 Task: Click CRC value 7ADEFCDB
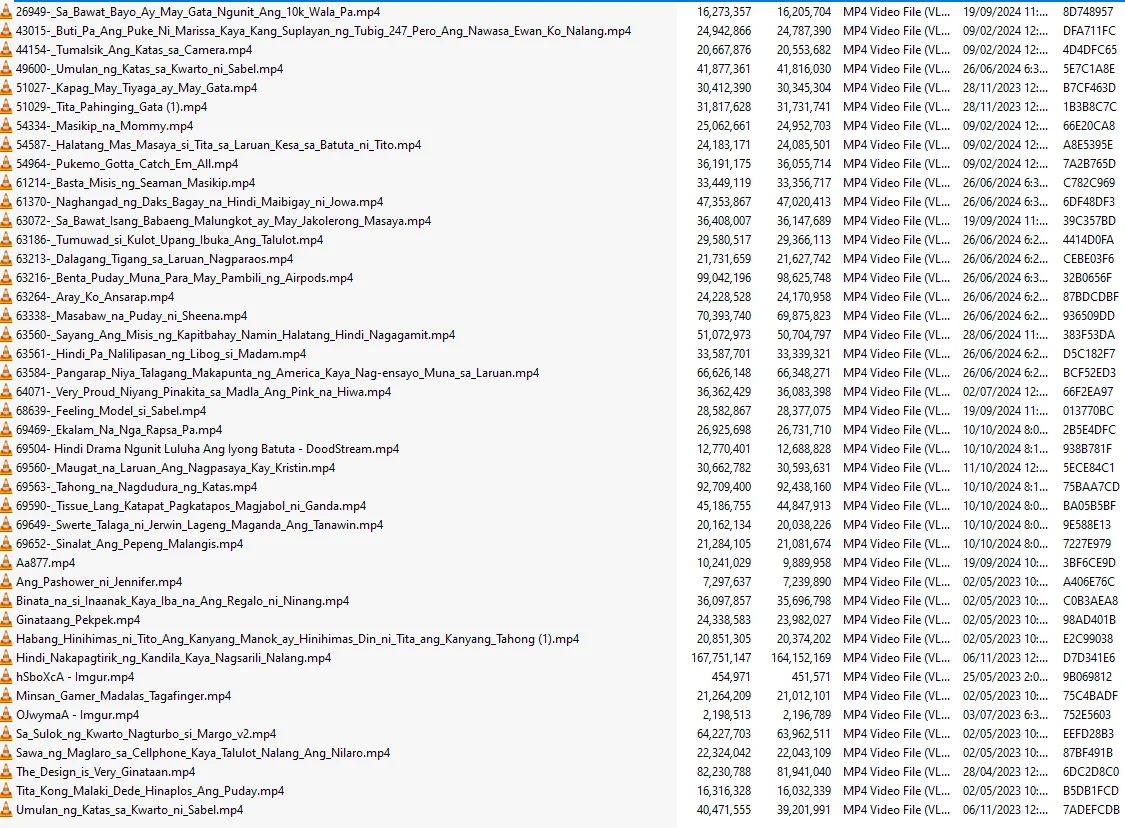tap(1091, 810)
